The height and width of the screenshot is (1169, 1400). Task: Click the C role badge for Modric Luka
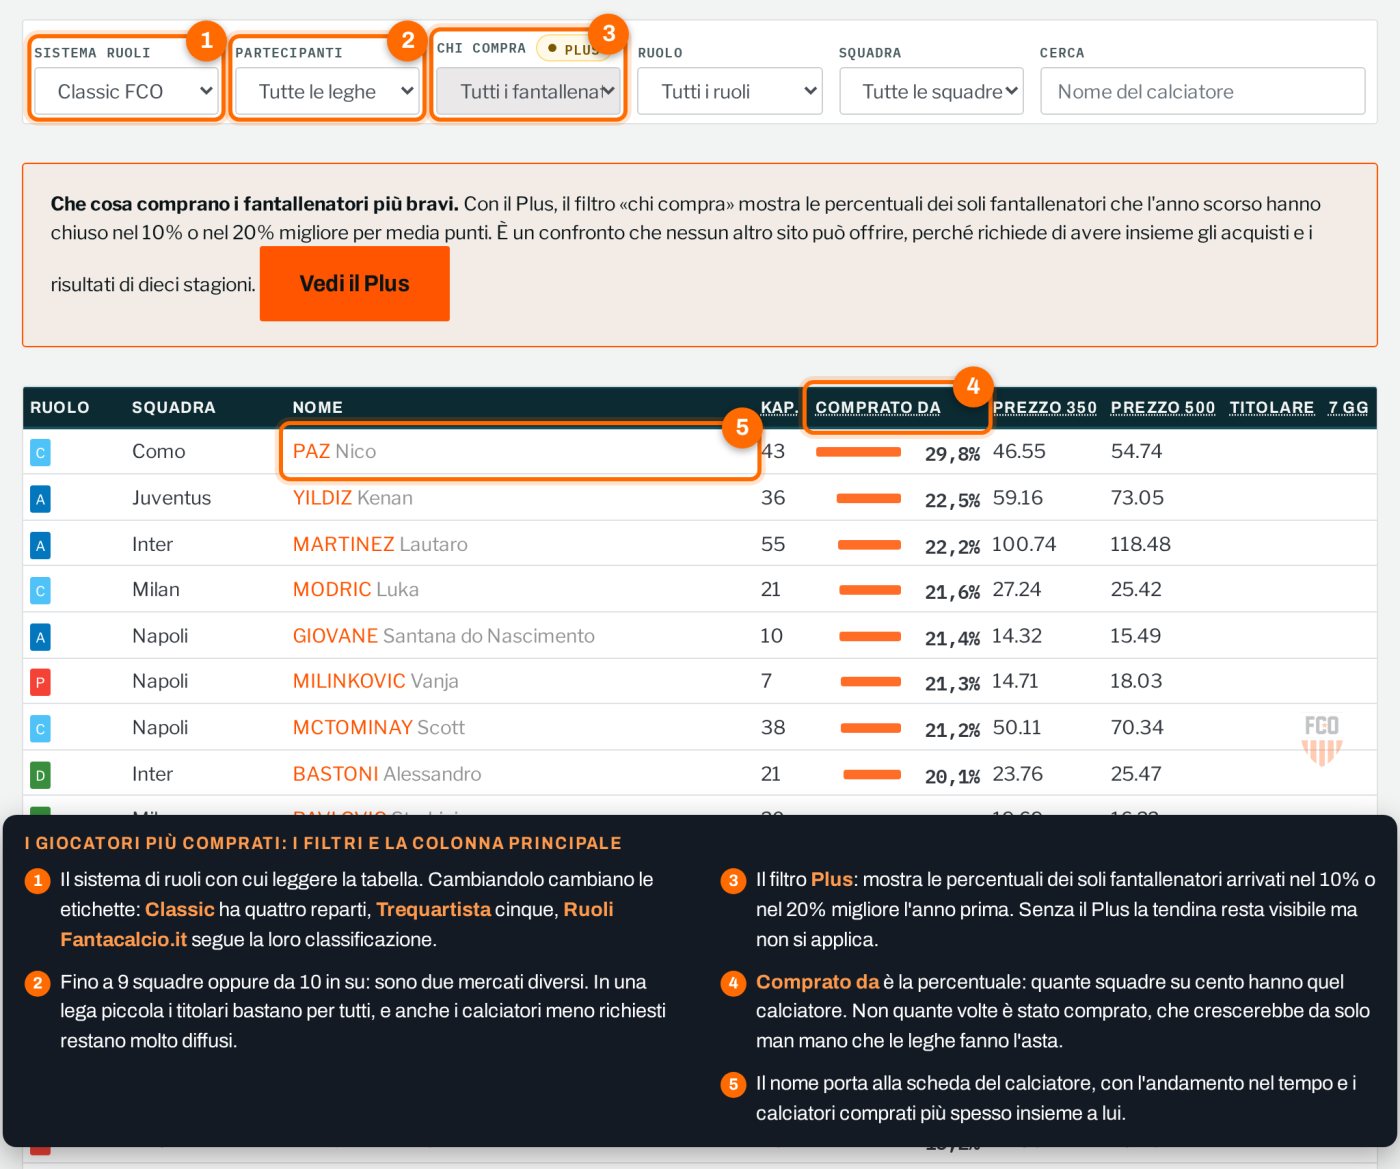[40, 591]
